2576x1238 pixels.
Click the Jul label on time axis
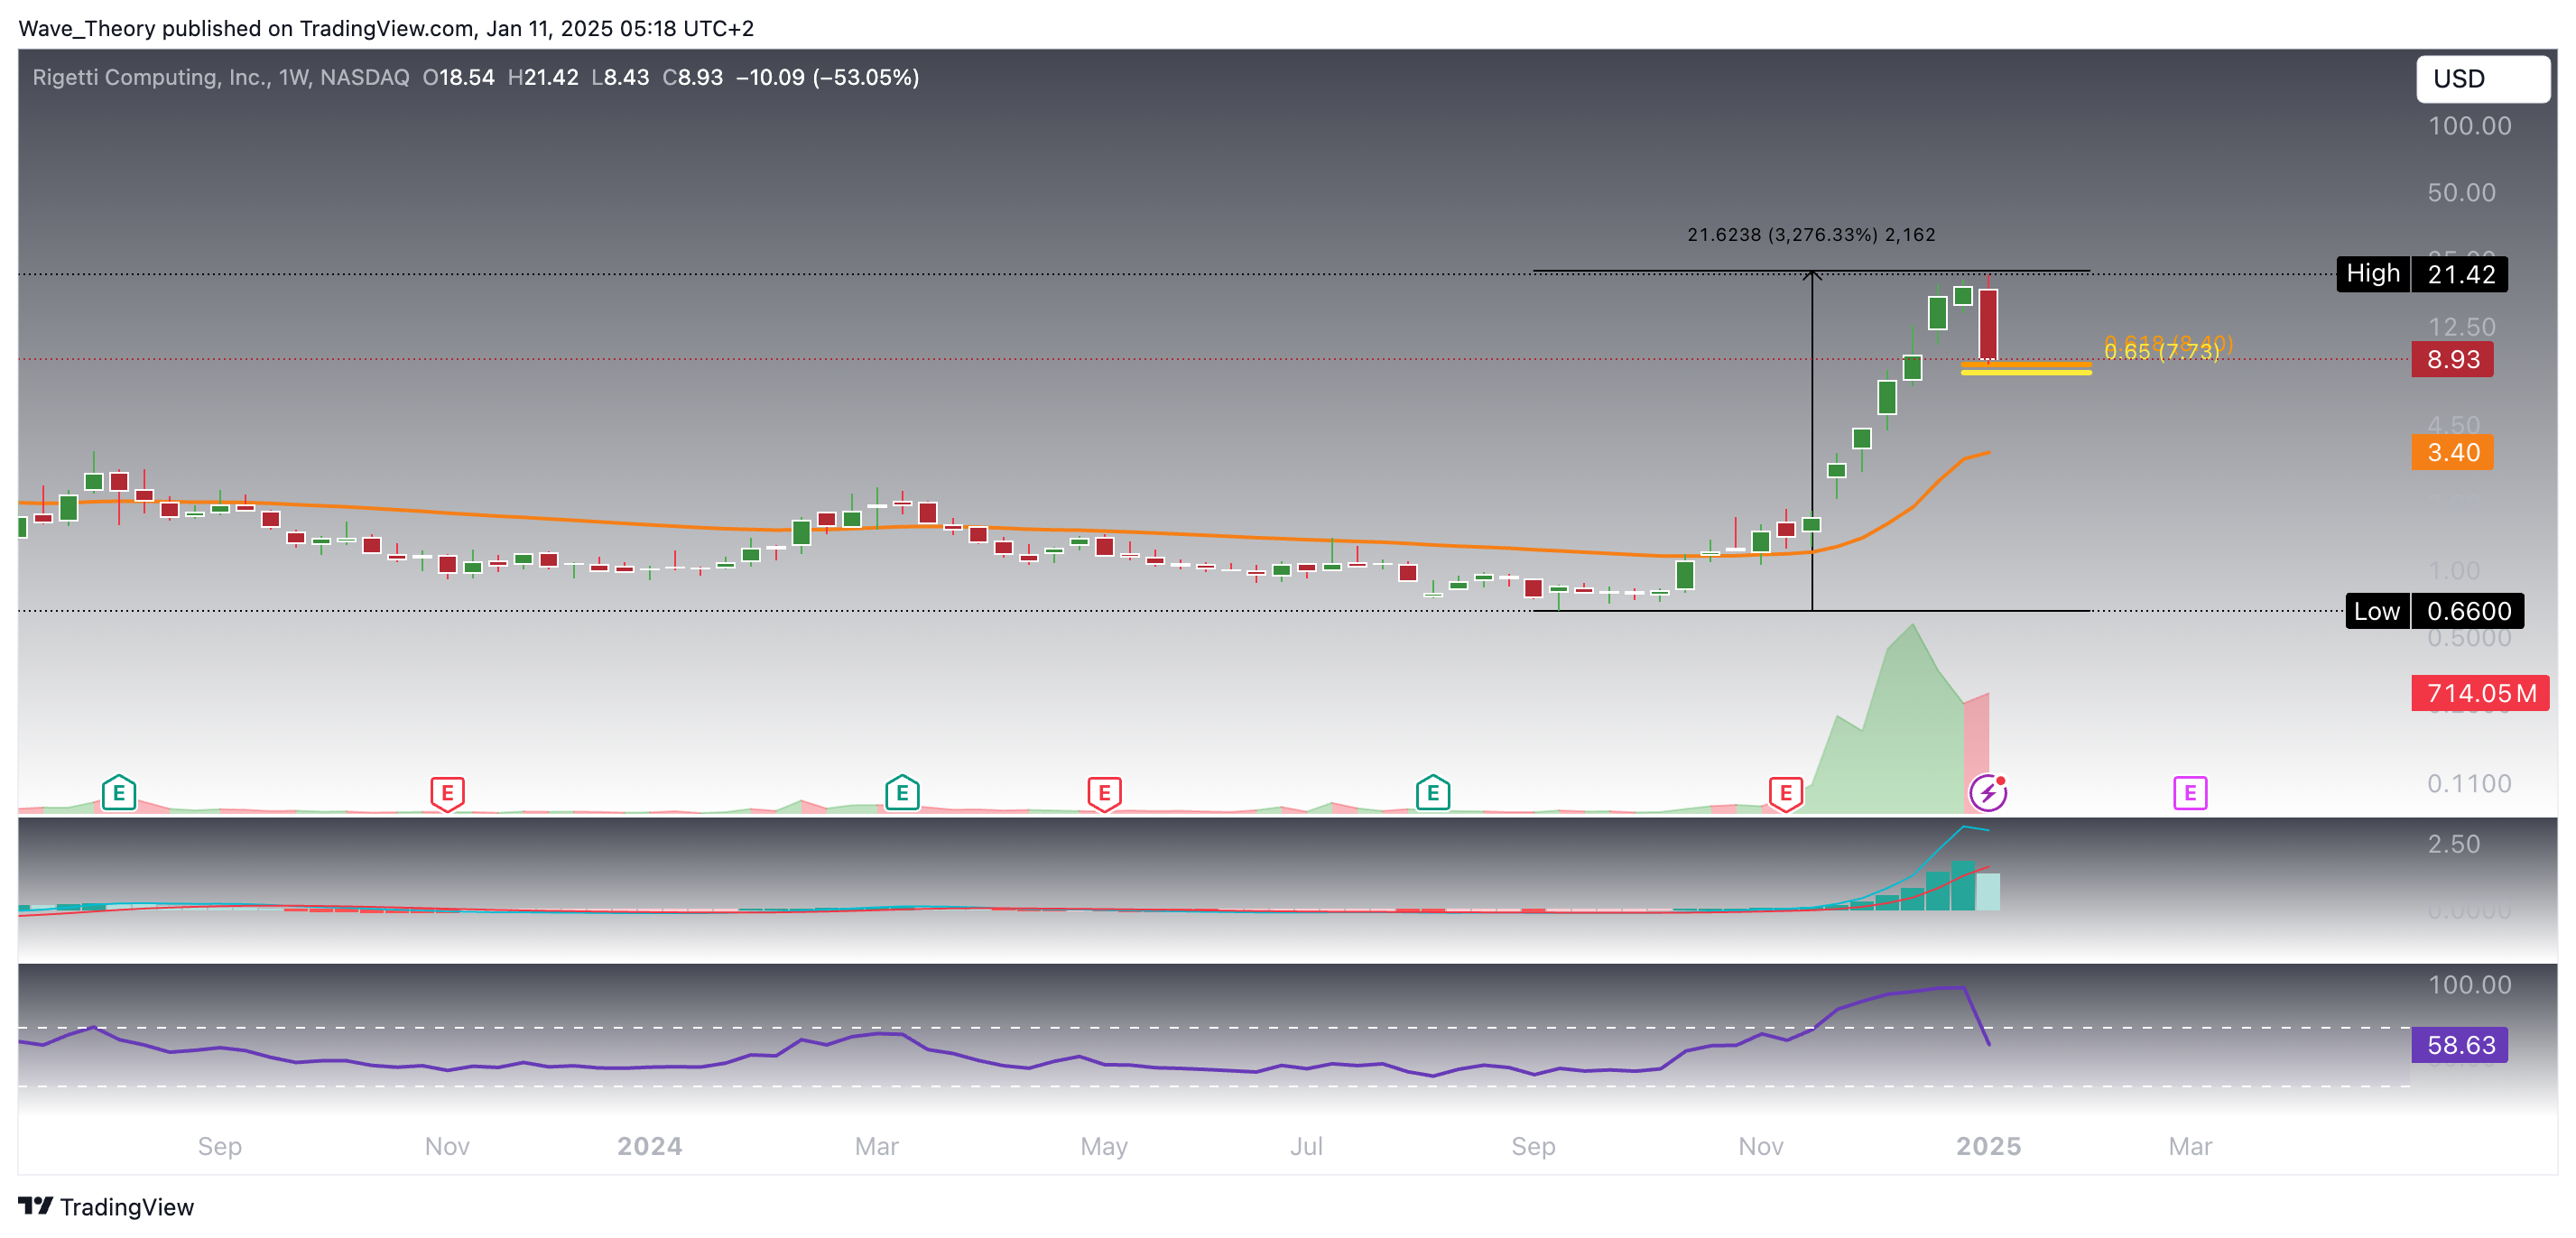(1306, 1146)
